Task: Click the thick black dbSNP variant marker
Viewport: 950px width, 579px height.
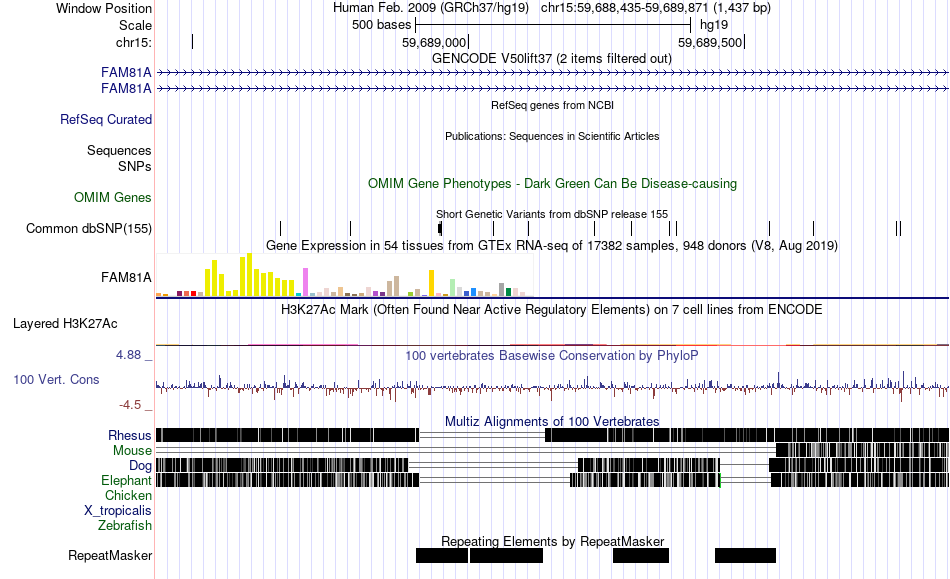Action: 440,228
